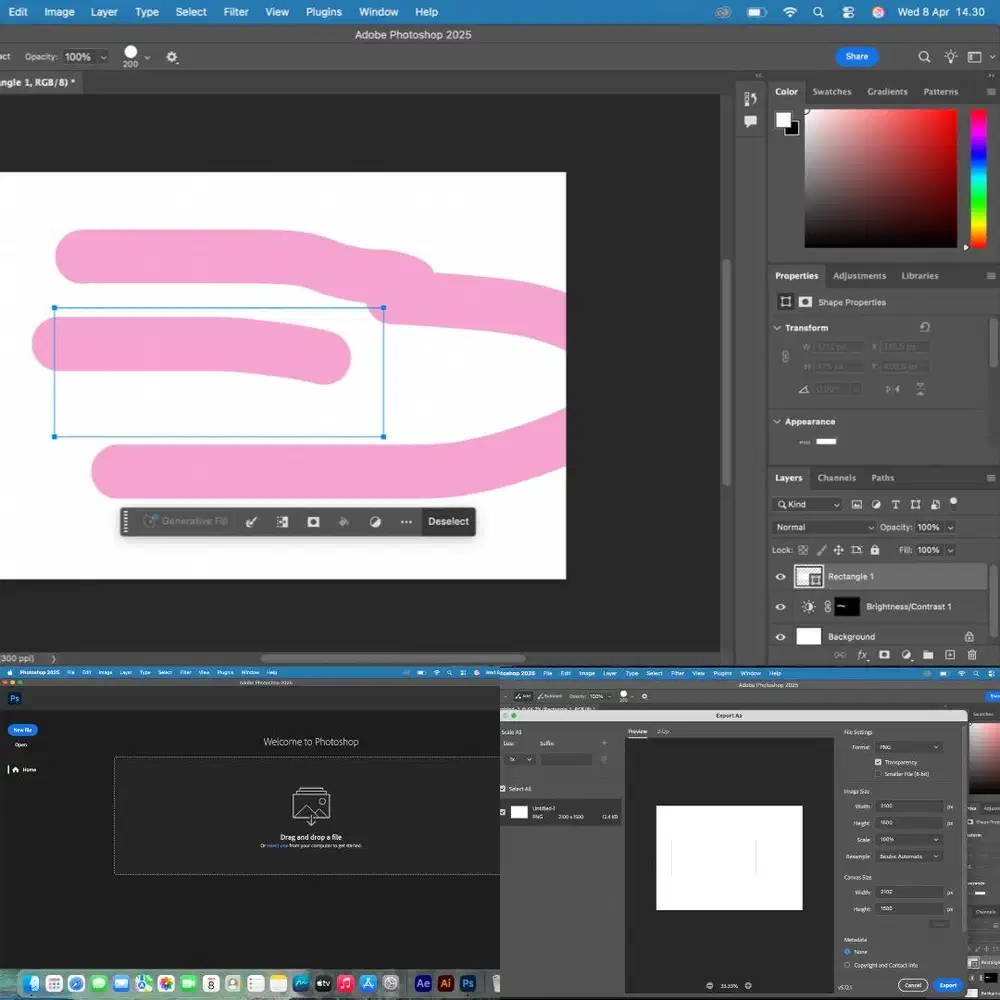Create a new group folder in Layers panel
1000x1000 pixels.
(x=928, y=655)
